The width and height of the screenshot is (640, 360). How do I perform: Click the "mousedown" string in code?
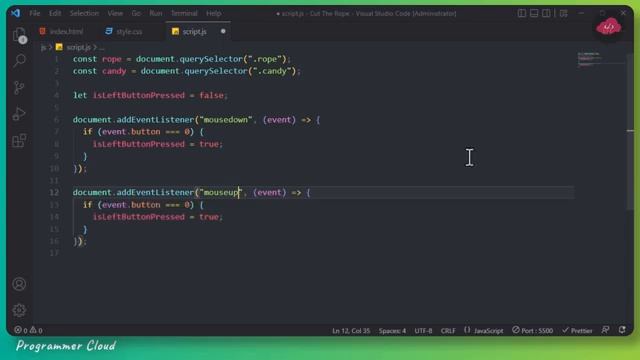tap(226, 120)
